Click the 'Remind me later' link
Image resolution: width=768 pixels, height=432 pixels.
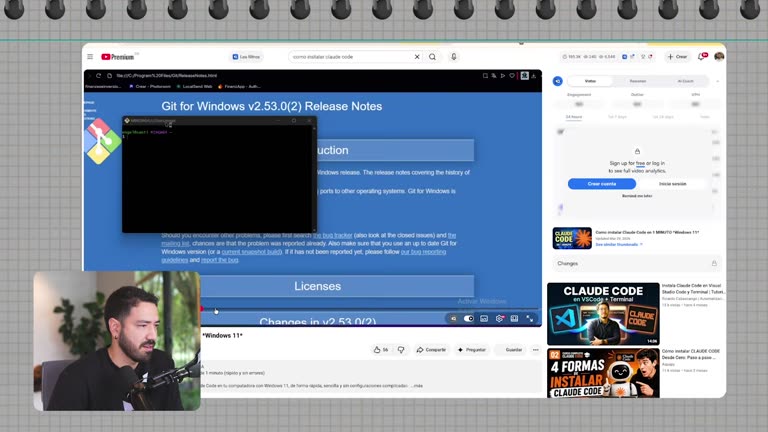(x=637, y=196)
